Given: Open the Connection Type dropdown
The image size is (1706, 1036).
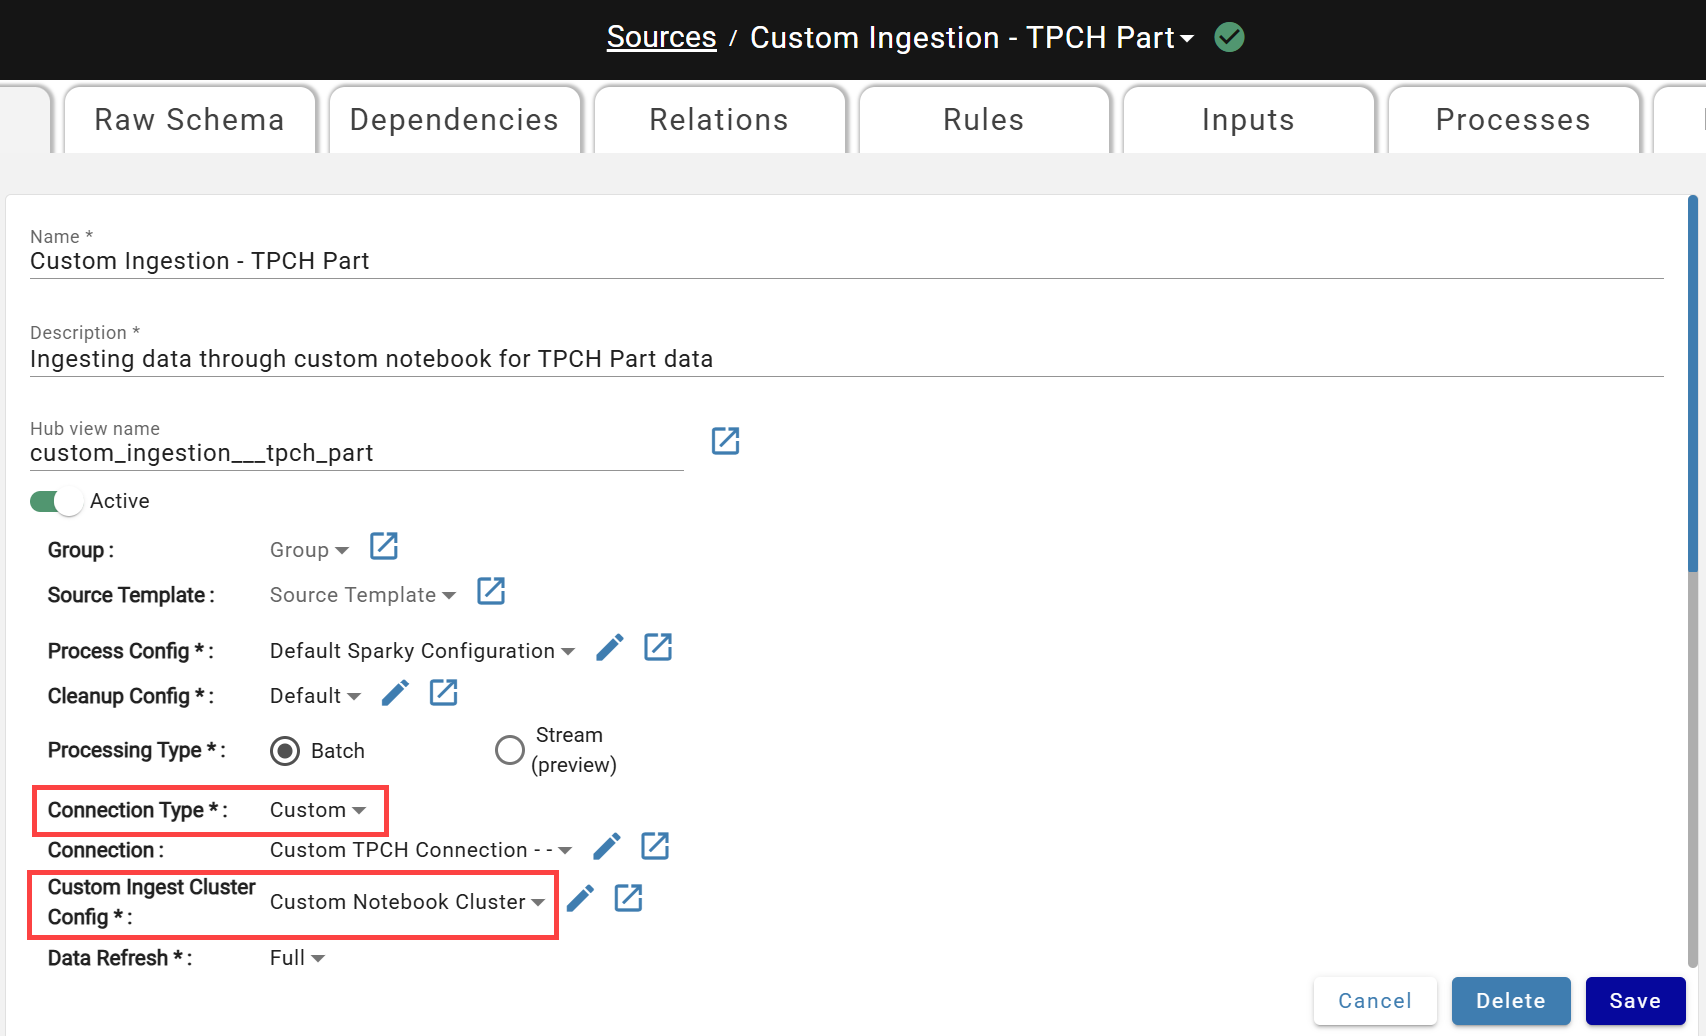Looking at the screenshot, I should tap(317, 810).
